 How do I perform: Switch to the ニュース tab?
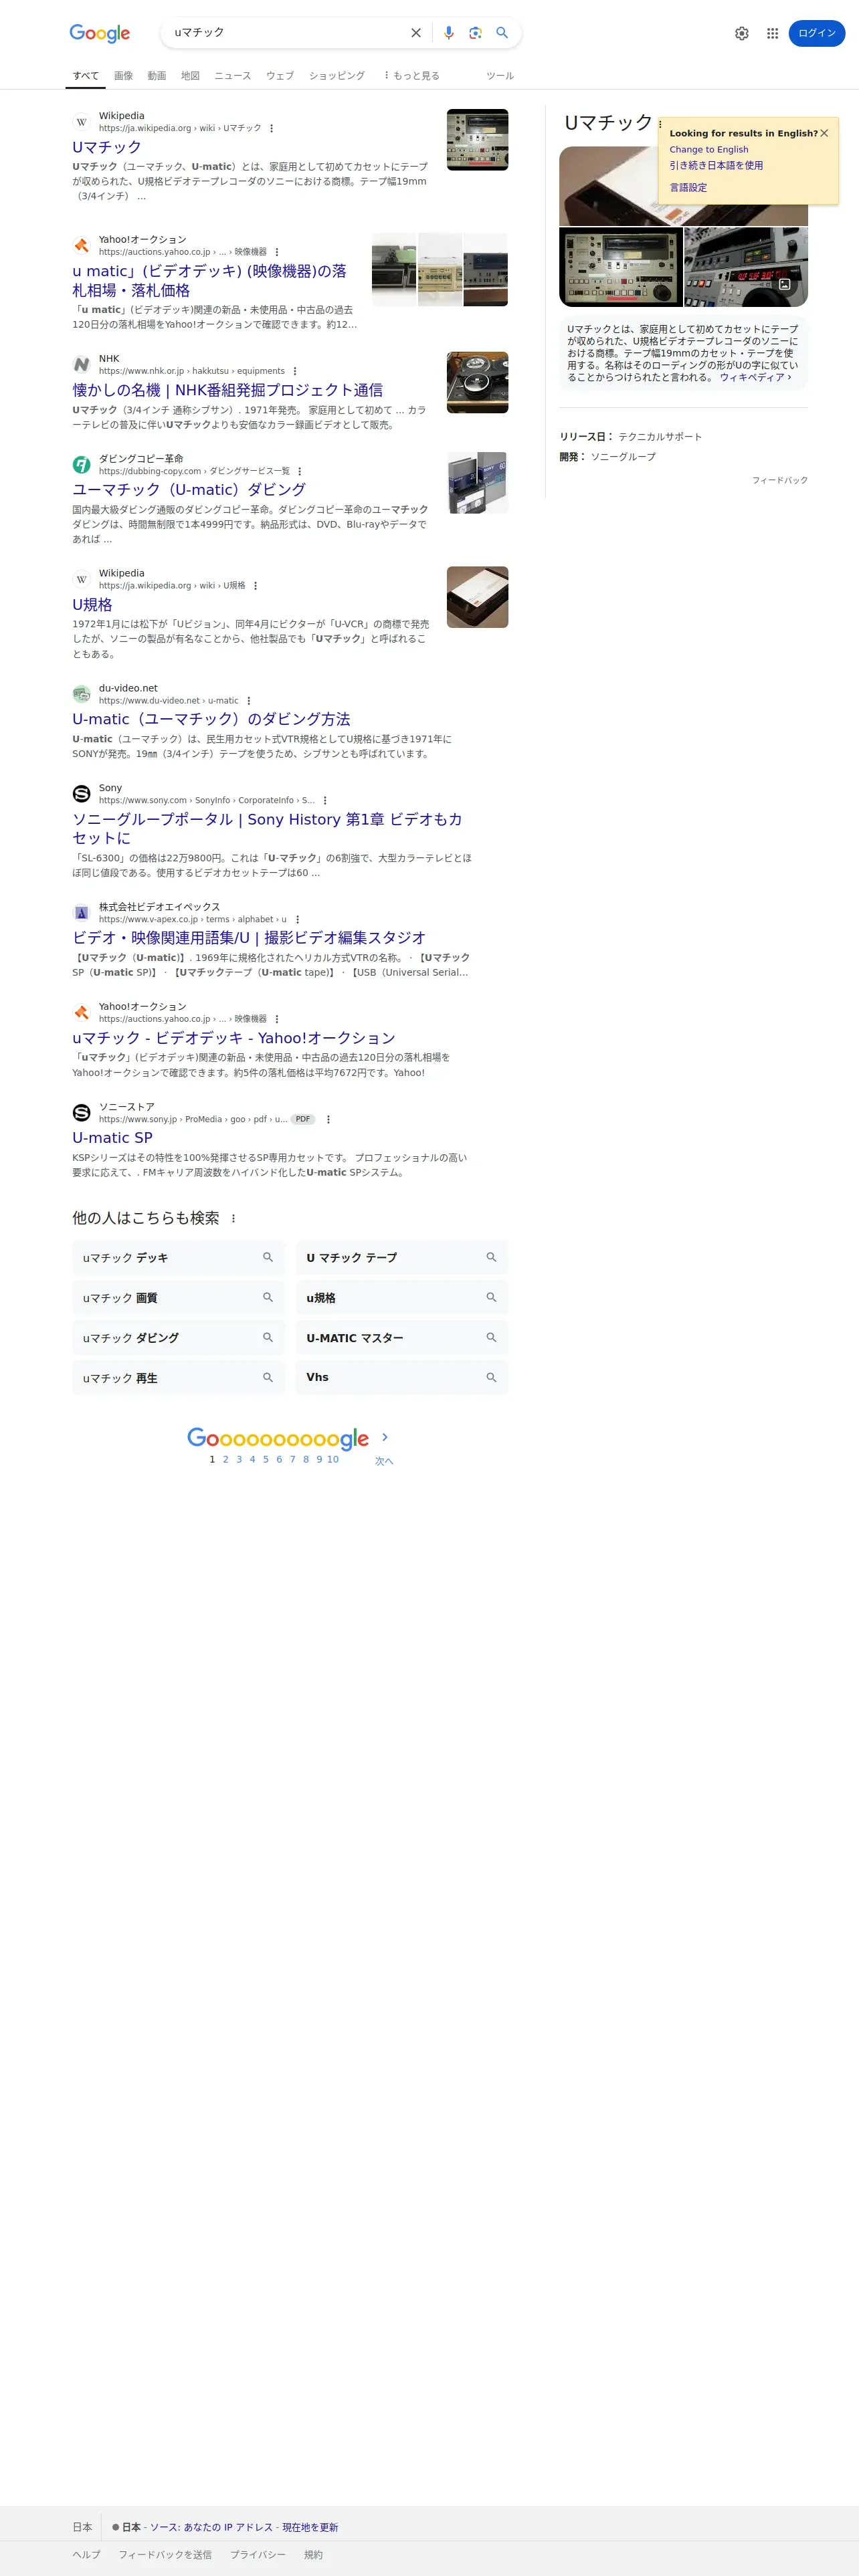(x=233, y=76)
